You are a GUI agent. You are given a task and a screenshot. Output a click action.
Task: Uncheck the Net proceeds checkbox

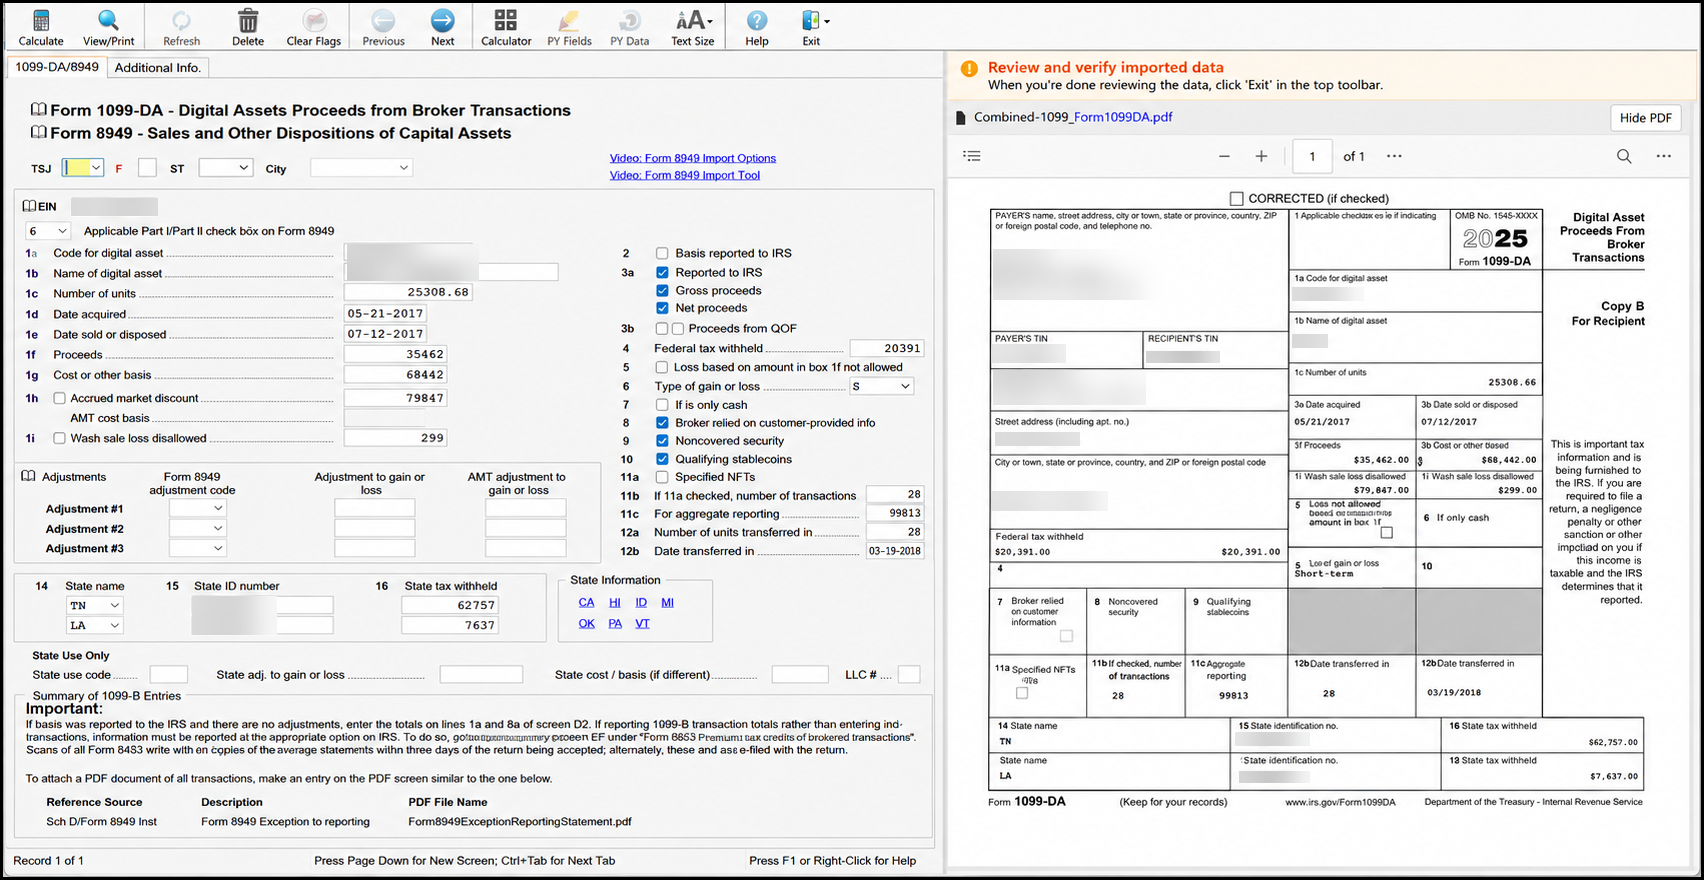pyautogui.click(x=662, y=308)
